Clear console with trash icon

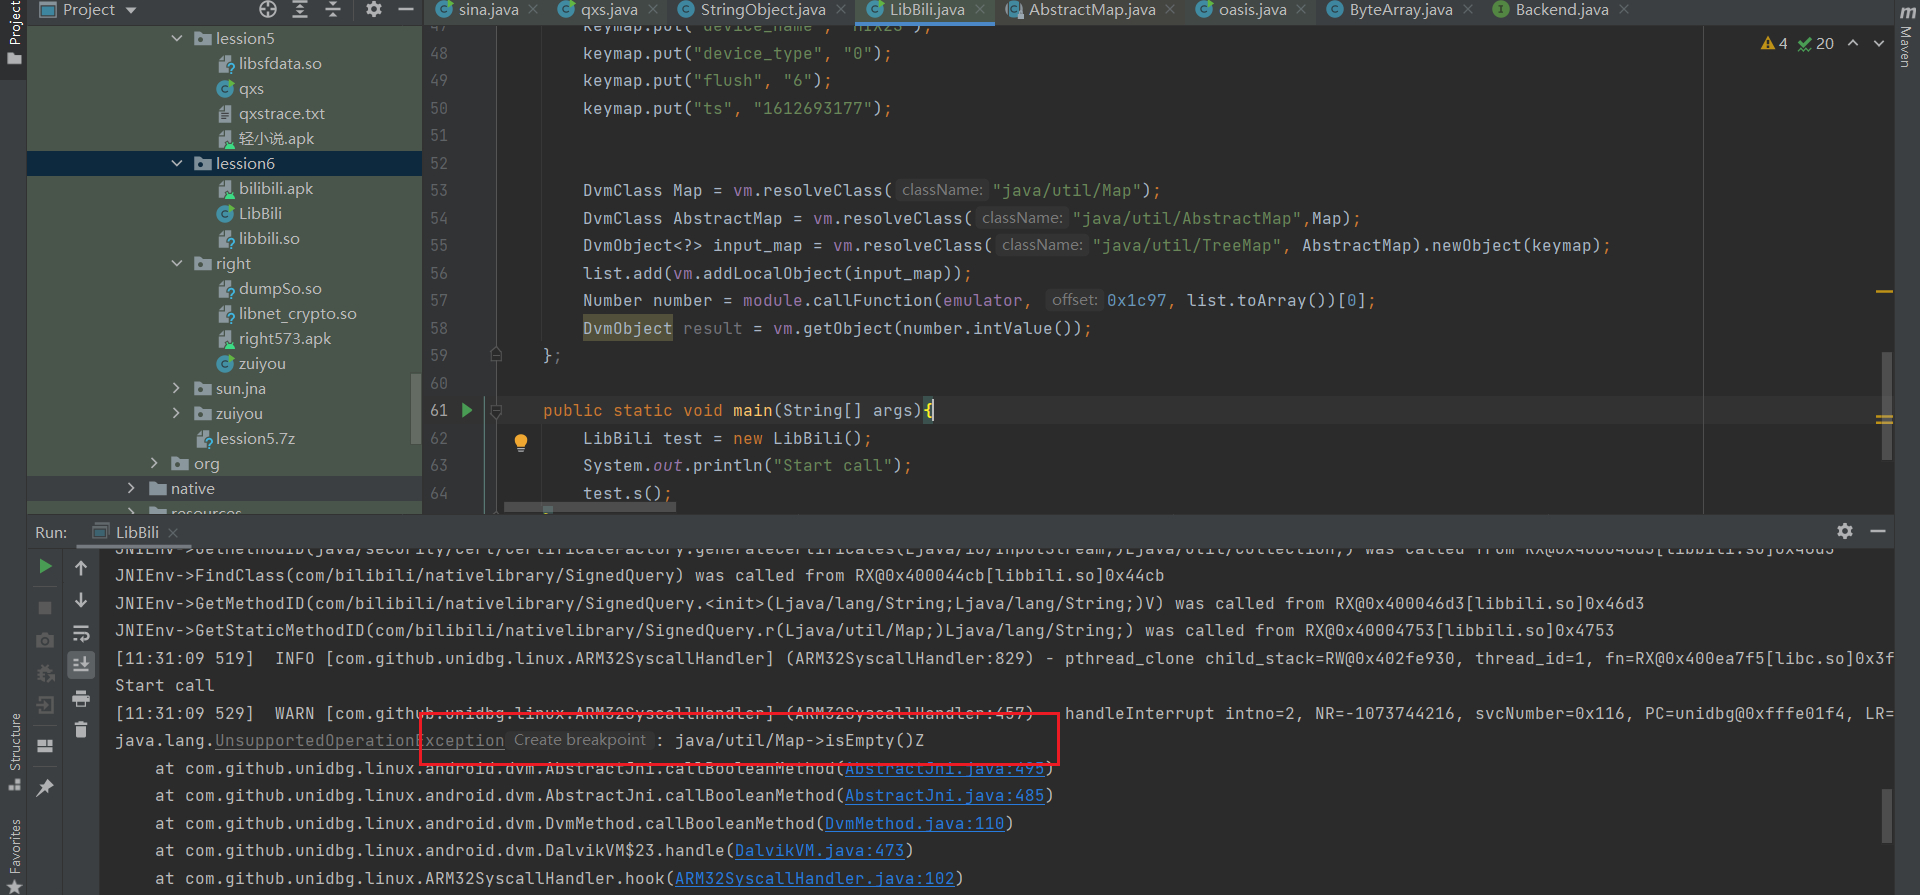(x=81, y=730)
